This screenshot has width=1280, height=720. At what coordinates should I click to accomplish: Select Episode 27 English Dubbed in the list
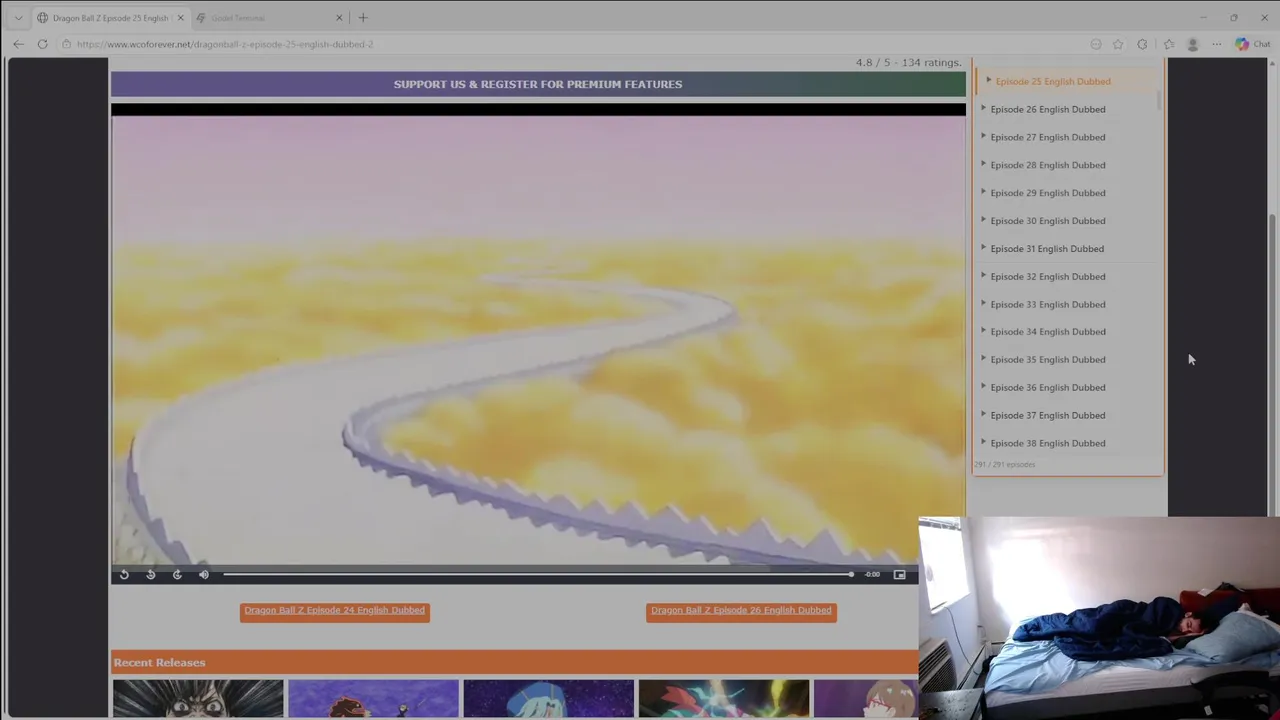pyautogui.click(x=1047, y=137)
